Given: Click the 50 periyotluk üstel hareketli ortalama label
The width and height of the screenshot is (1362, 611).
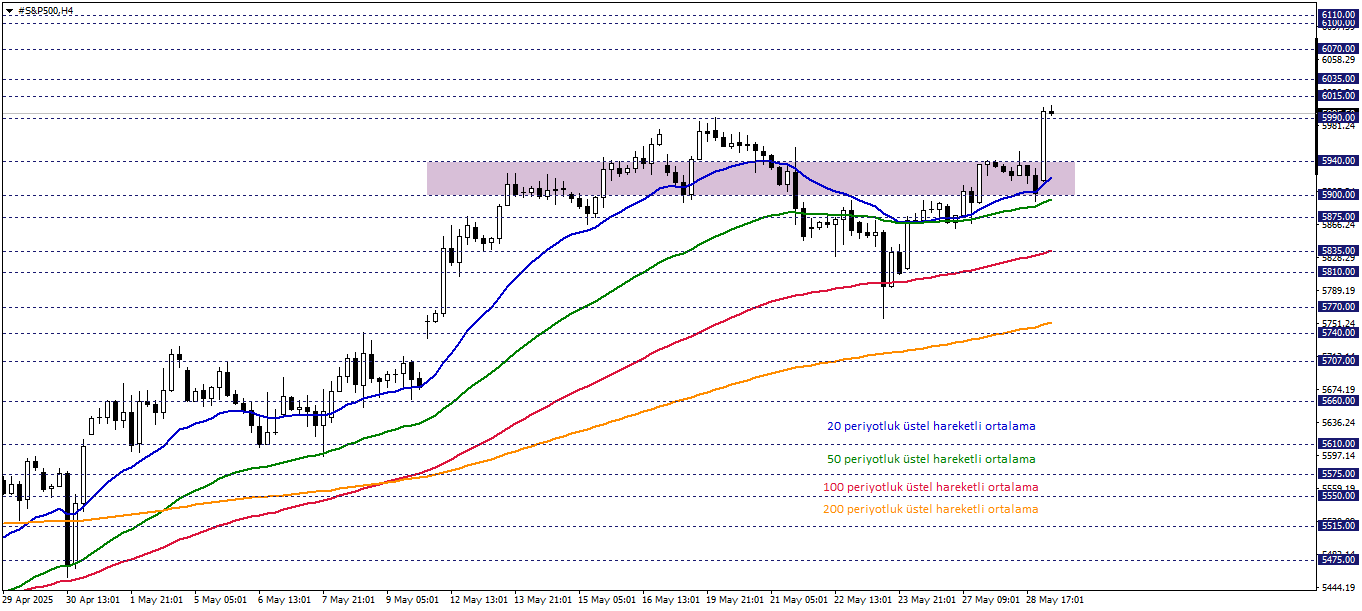Looking at the screenshot, I should (931, 459).
